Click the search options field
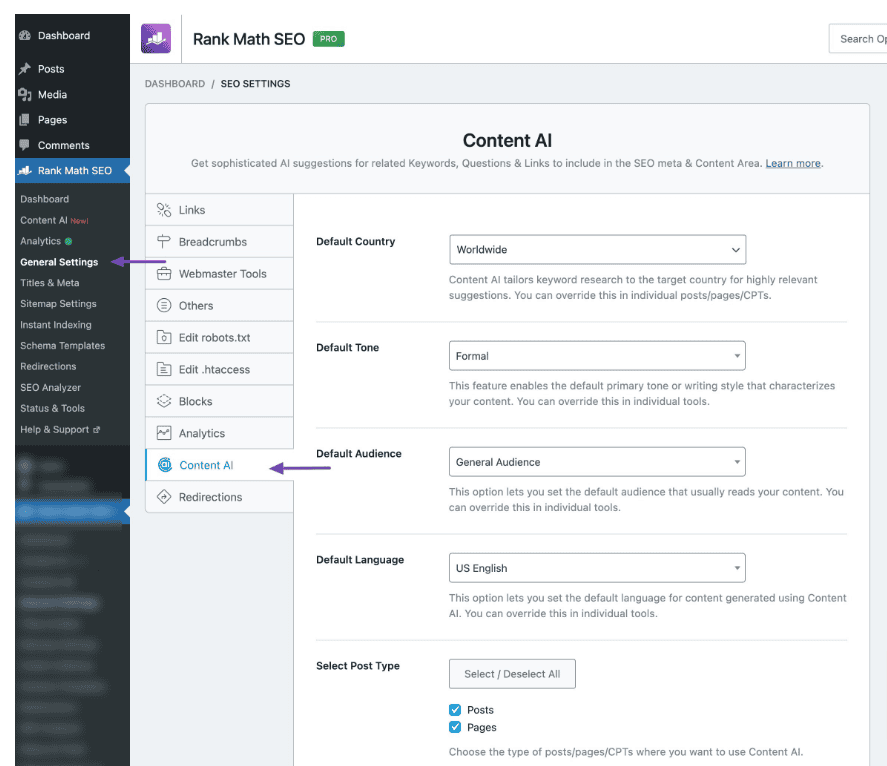The width and height of the screenshot is (887, 766). click(860, 39)
